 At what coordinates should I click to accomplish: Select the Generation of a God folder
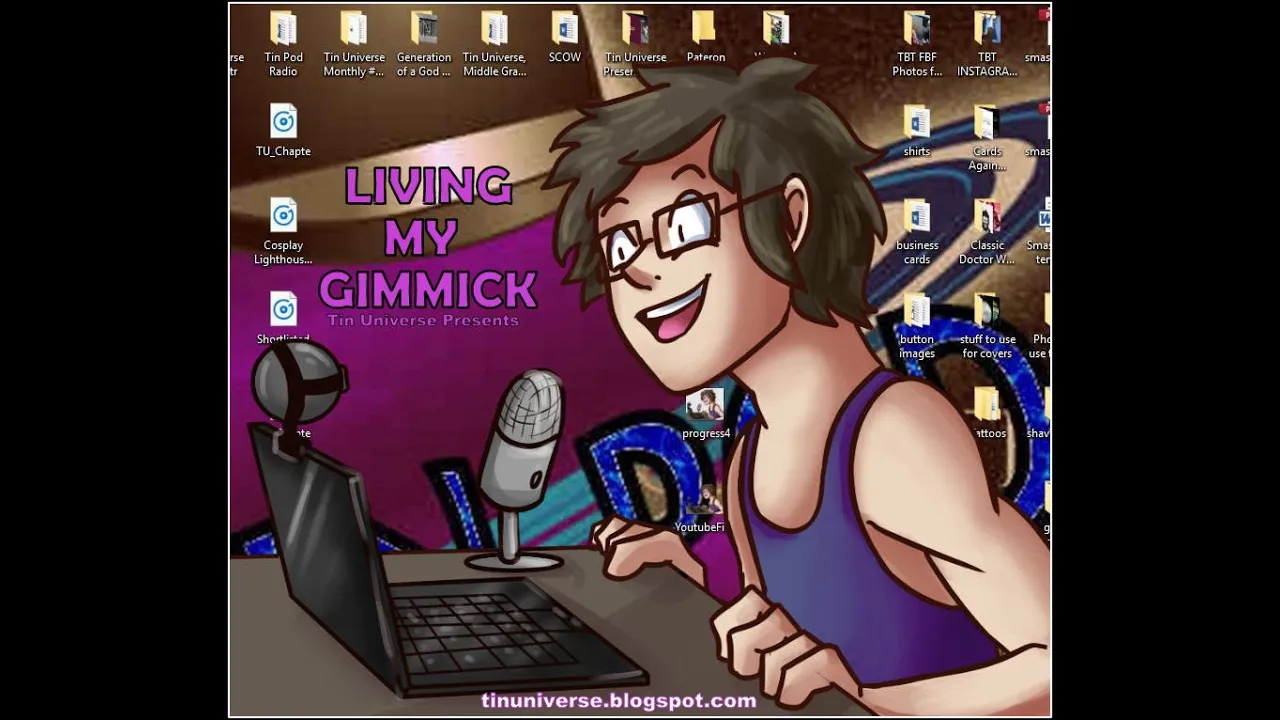[x=424, y=45]
